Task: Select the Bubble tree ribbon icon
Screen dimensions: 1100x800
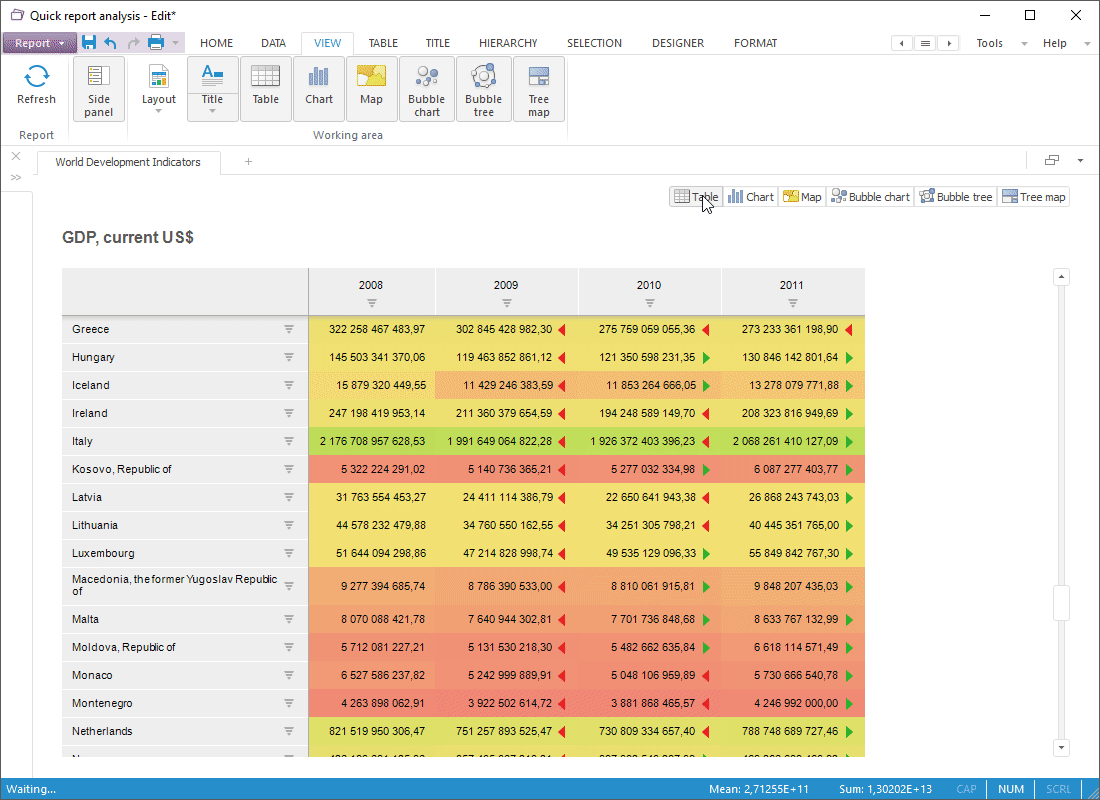Action: [x=483, y=89]
